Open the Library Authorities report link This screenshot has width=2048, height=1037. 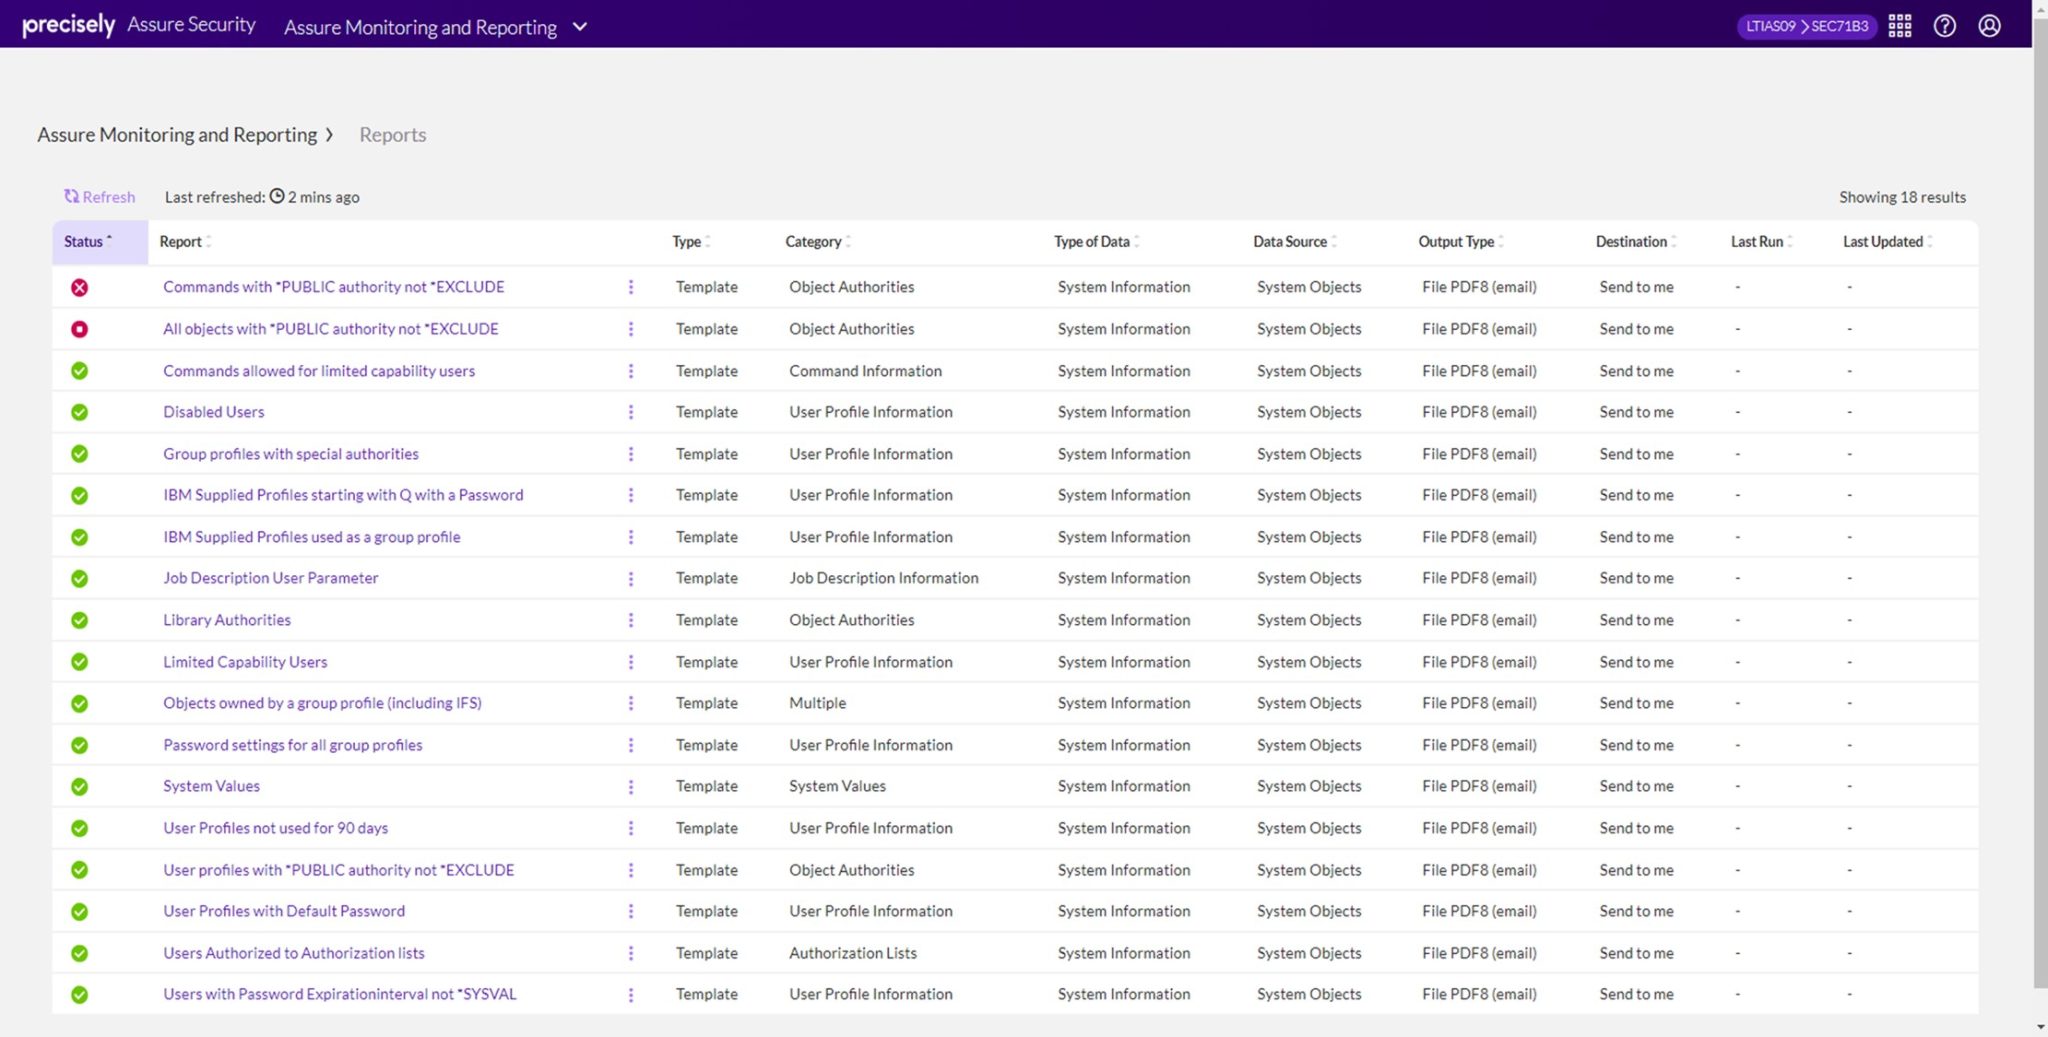(226, 619)
